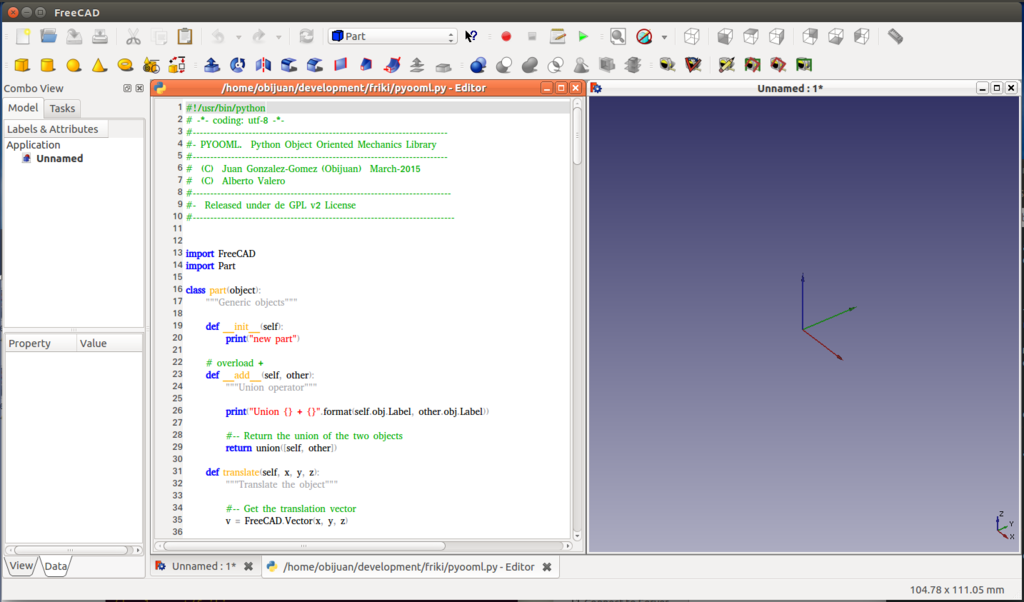
Task: Click the Fit All magnifier icon
Action: (618, 37)
